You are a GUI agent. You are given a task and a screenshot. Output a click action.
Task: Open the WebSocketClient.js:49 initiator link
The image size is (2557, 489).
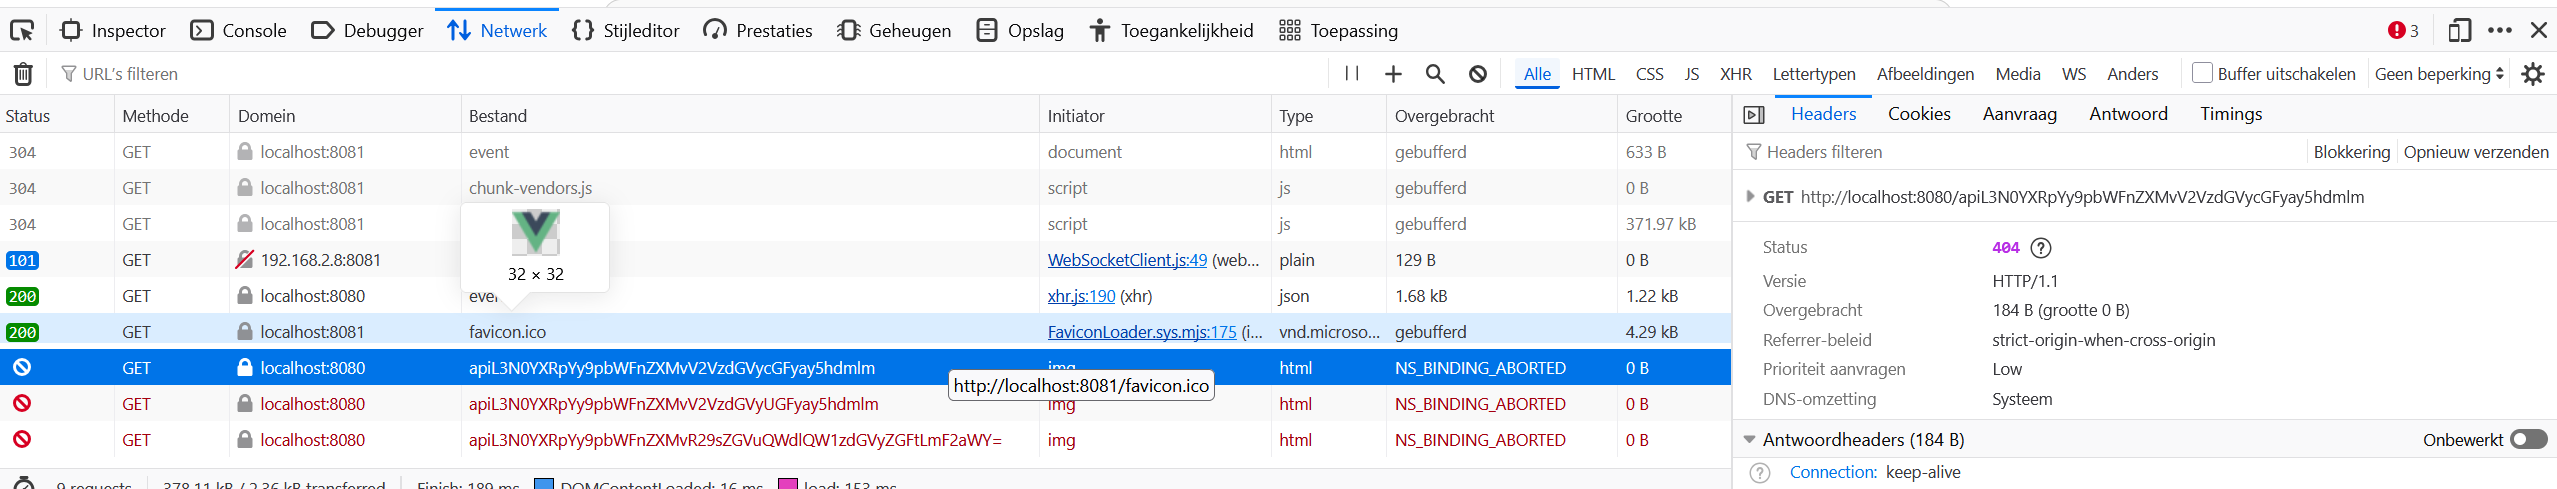(x=1127, y=260)
